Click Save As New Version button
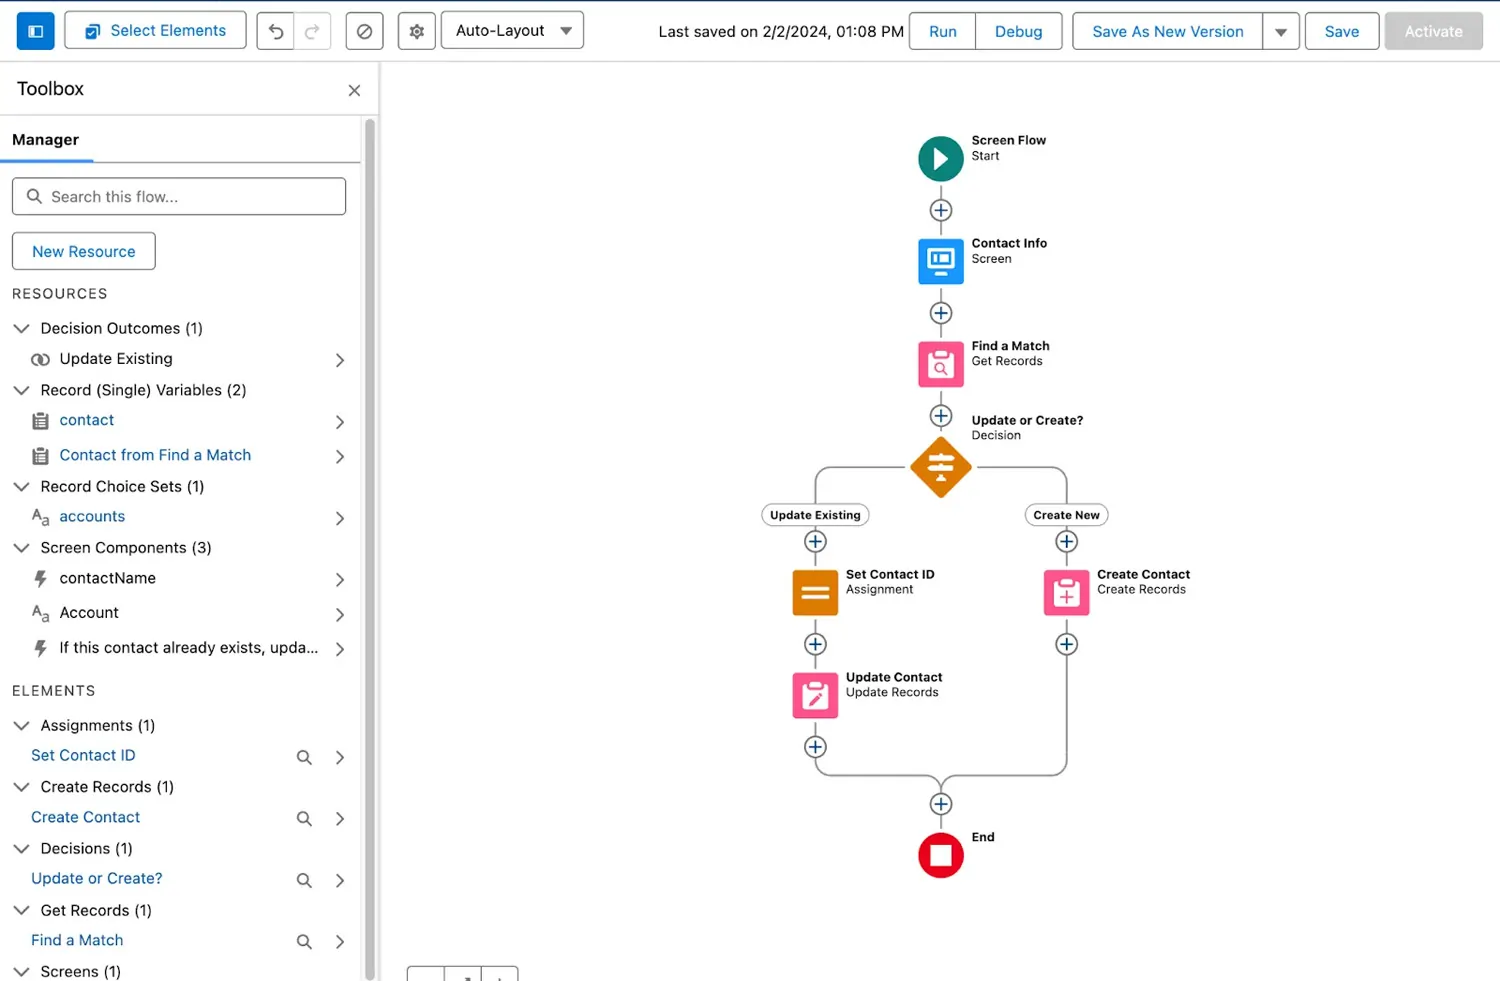This screenshot has height=981, width=1500. pyautogui.click(x=1168, y=32)
